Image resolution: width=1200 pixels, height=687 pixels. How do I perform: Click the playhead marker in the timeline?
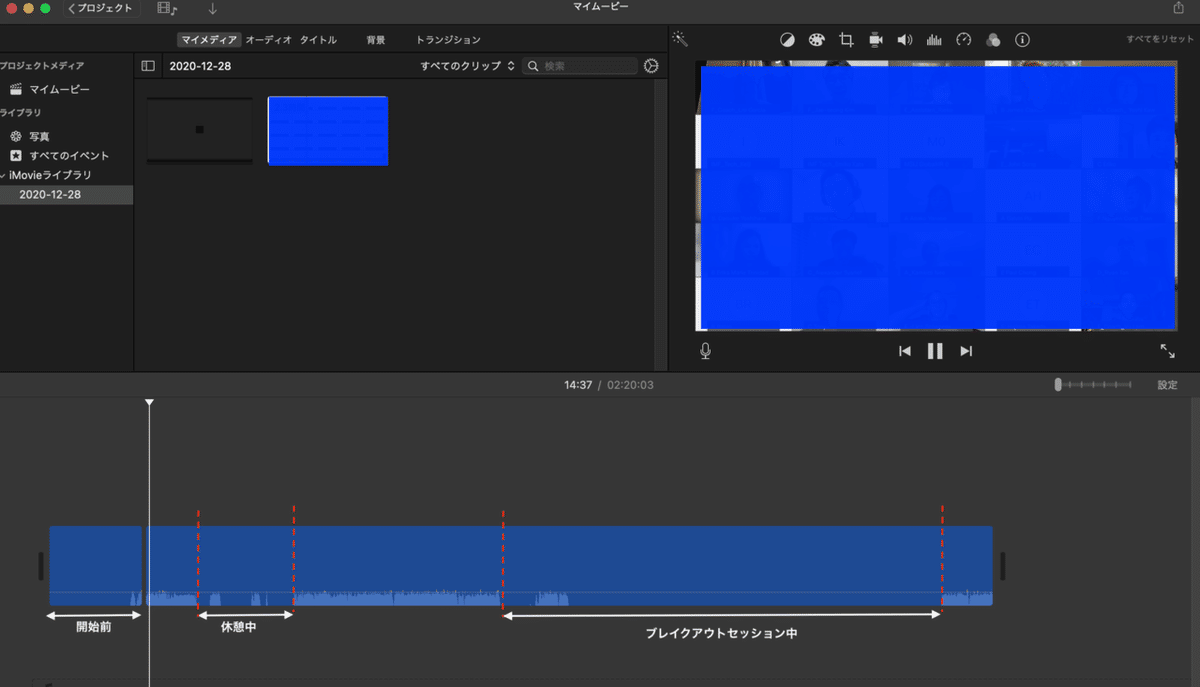tap(149, 402)
